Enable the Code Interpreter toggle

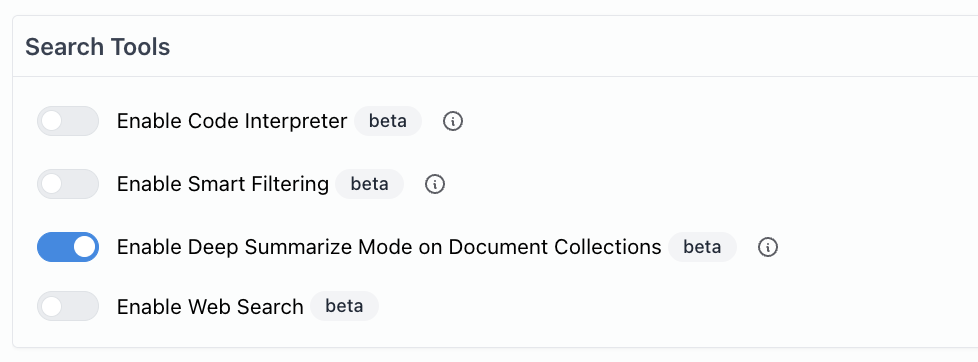pyautogui.click(x=68, y=121)
